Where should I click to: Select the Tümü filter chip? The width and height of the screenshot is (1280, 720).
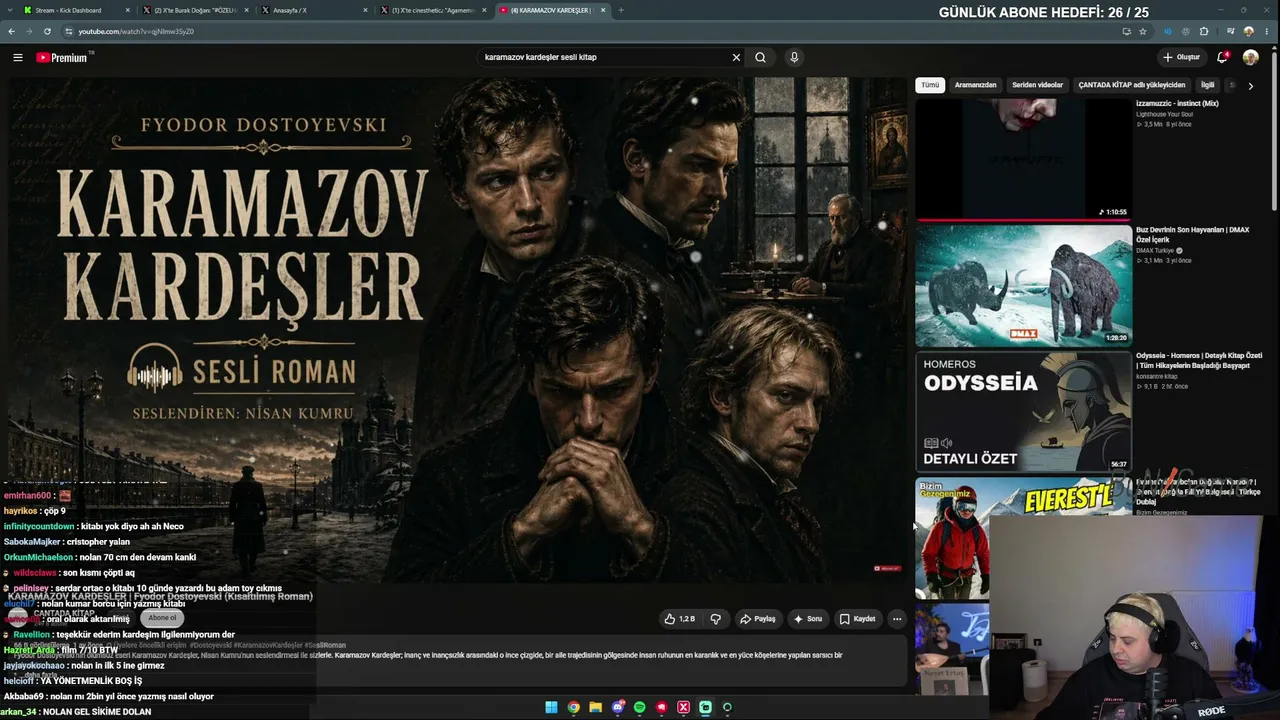click(x=930, y=85)
